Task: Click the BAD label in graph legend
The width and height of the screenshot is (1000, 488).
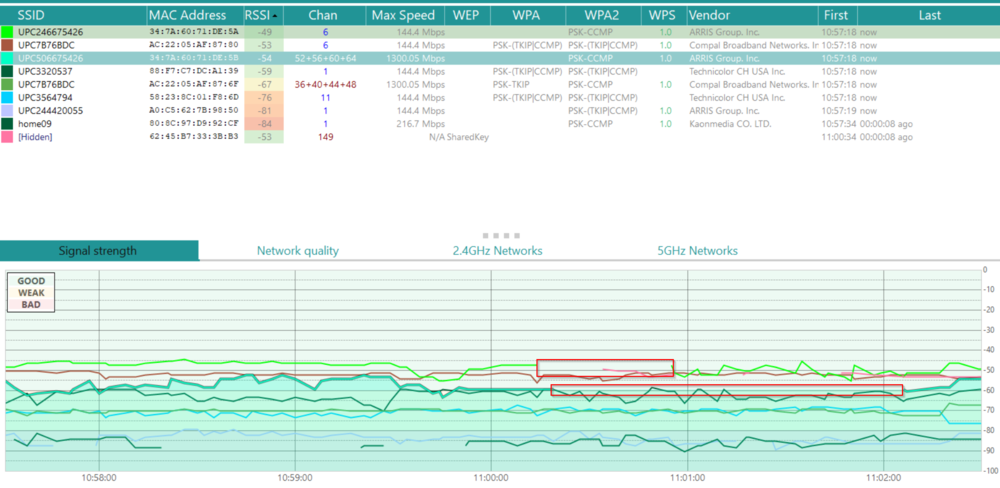Action: 31,304
